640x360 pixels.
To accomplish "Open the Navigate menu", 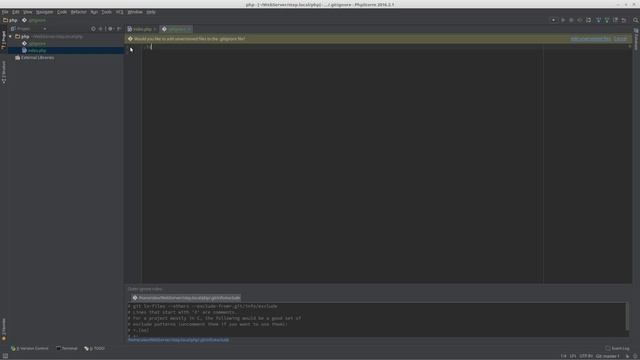I will tap(44, 12).
